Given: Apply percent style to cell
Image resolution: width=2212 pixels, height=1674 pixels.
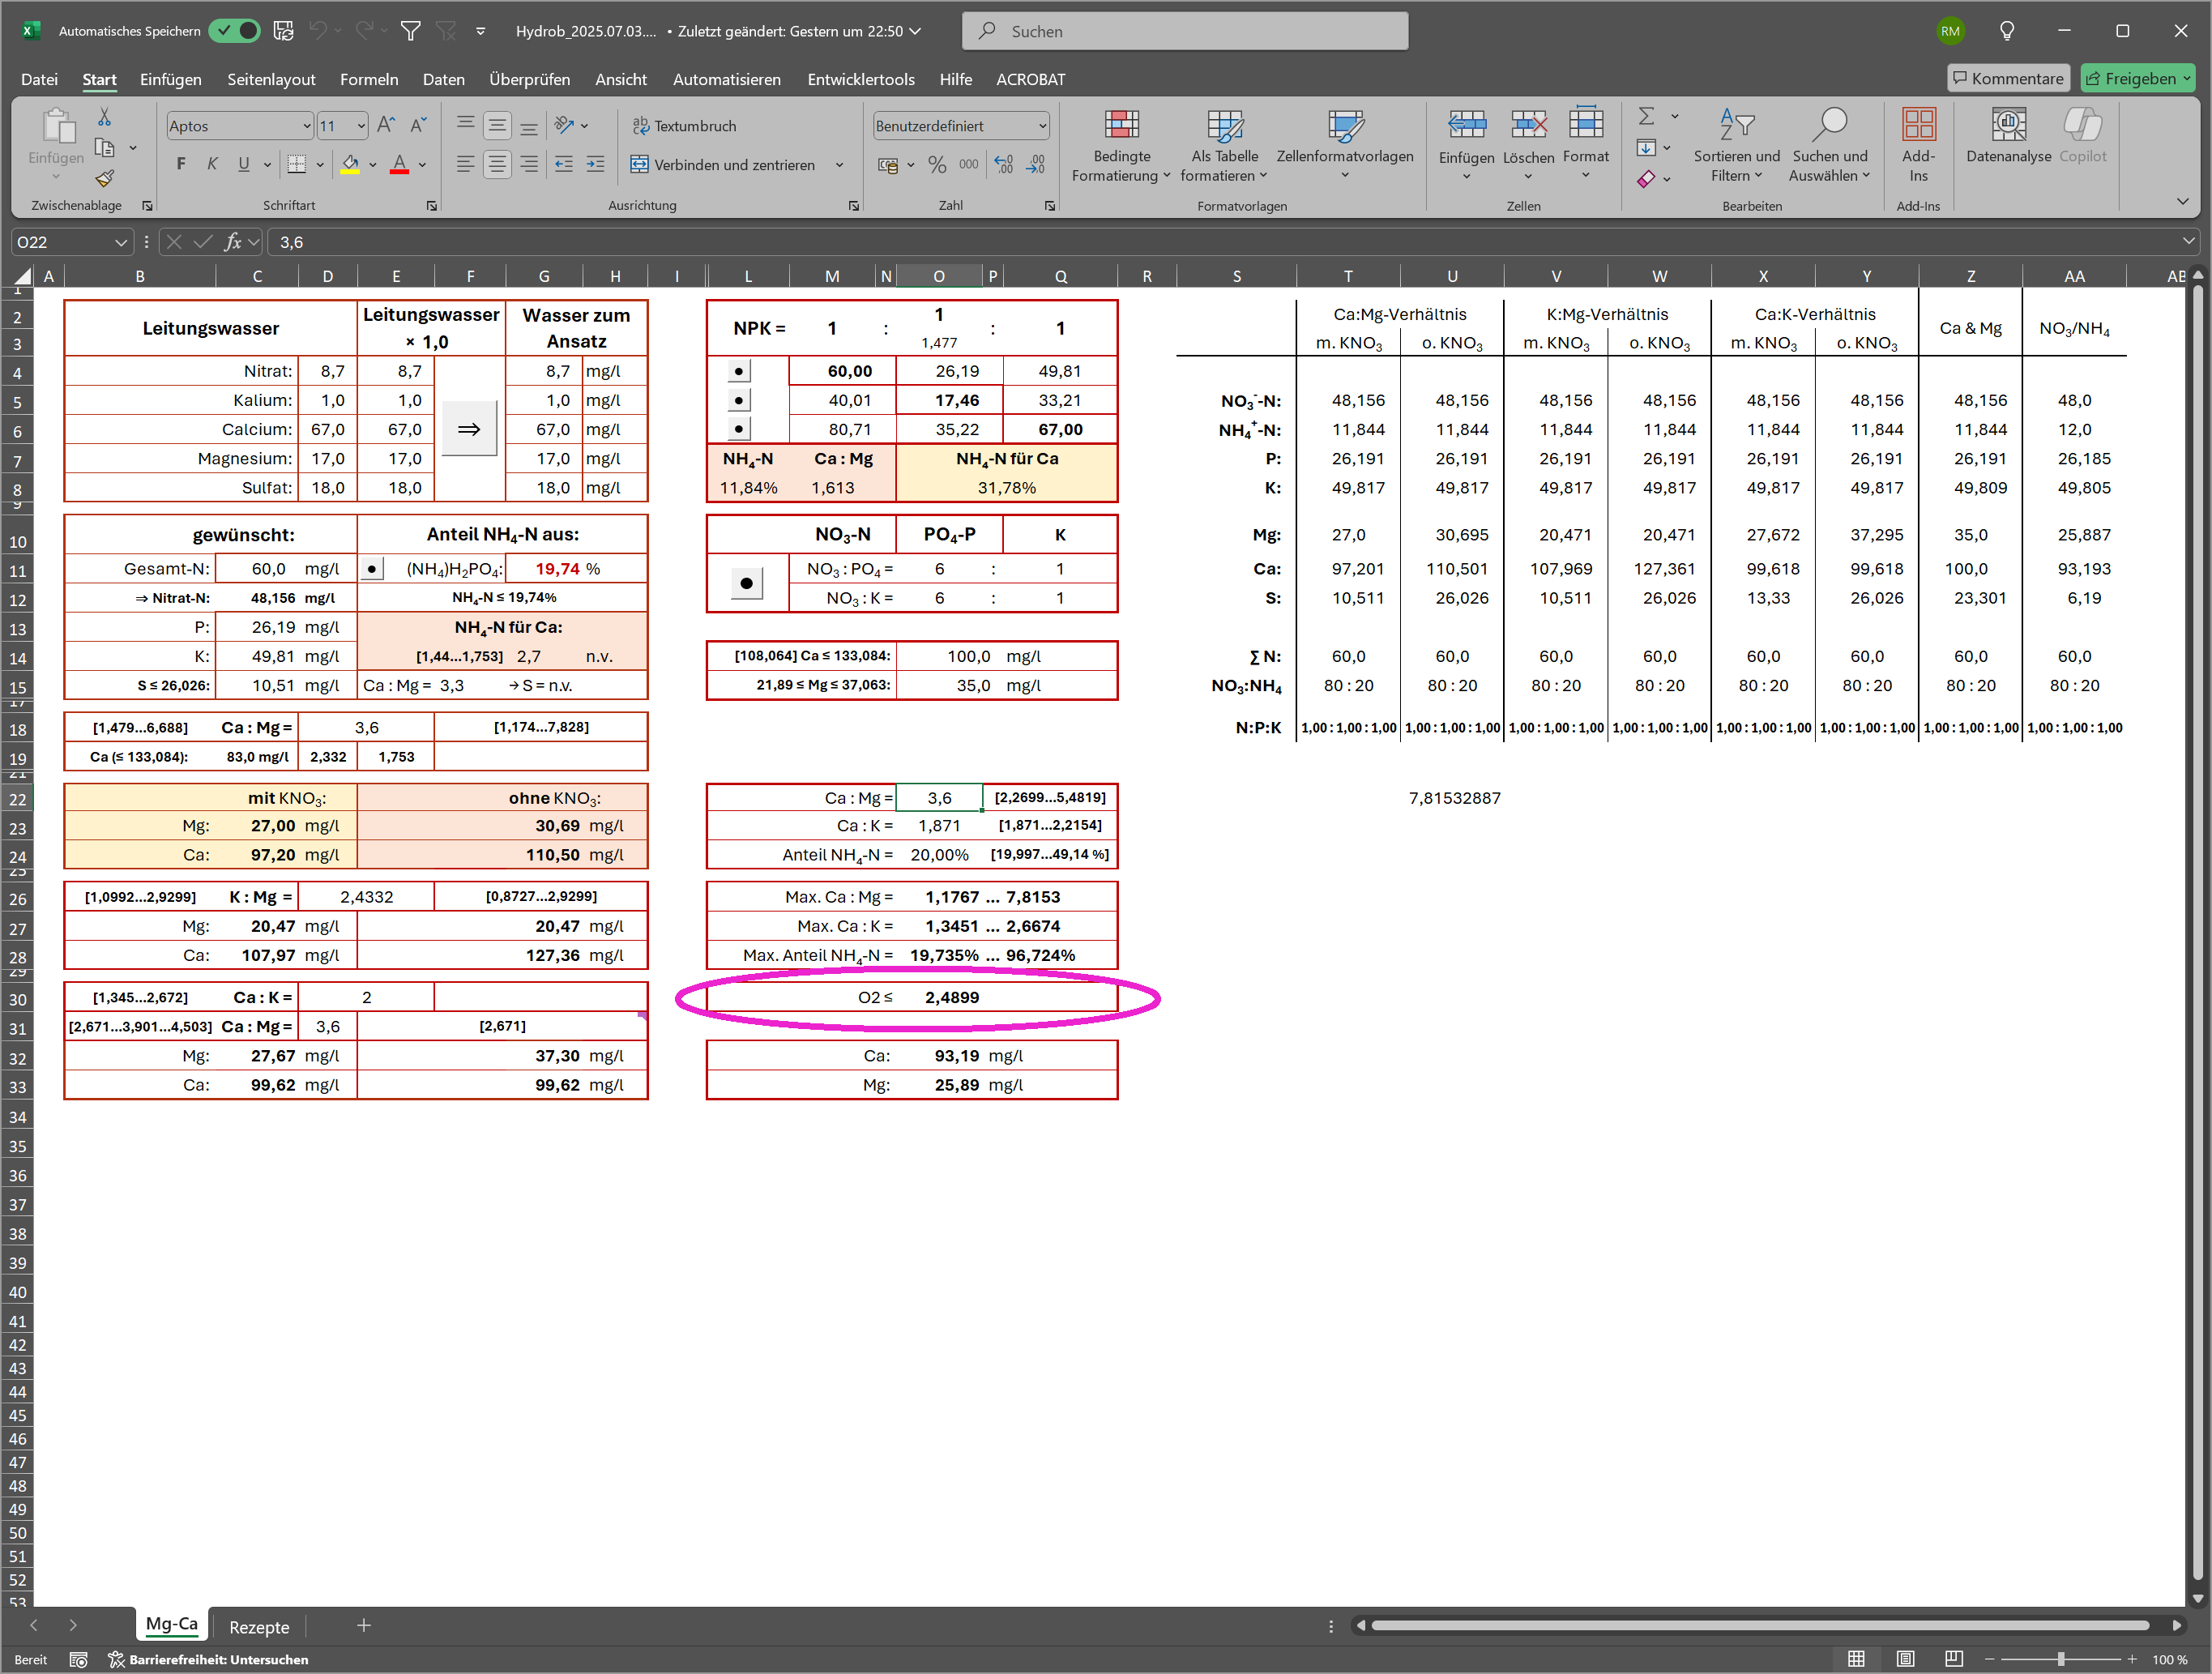Looking at the screenshot, I should pos(937,164).
